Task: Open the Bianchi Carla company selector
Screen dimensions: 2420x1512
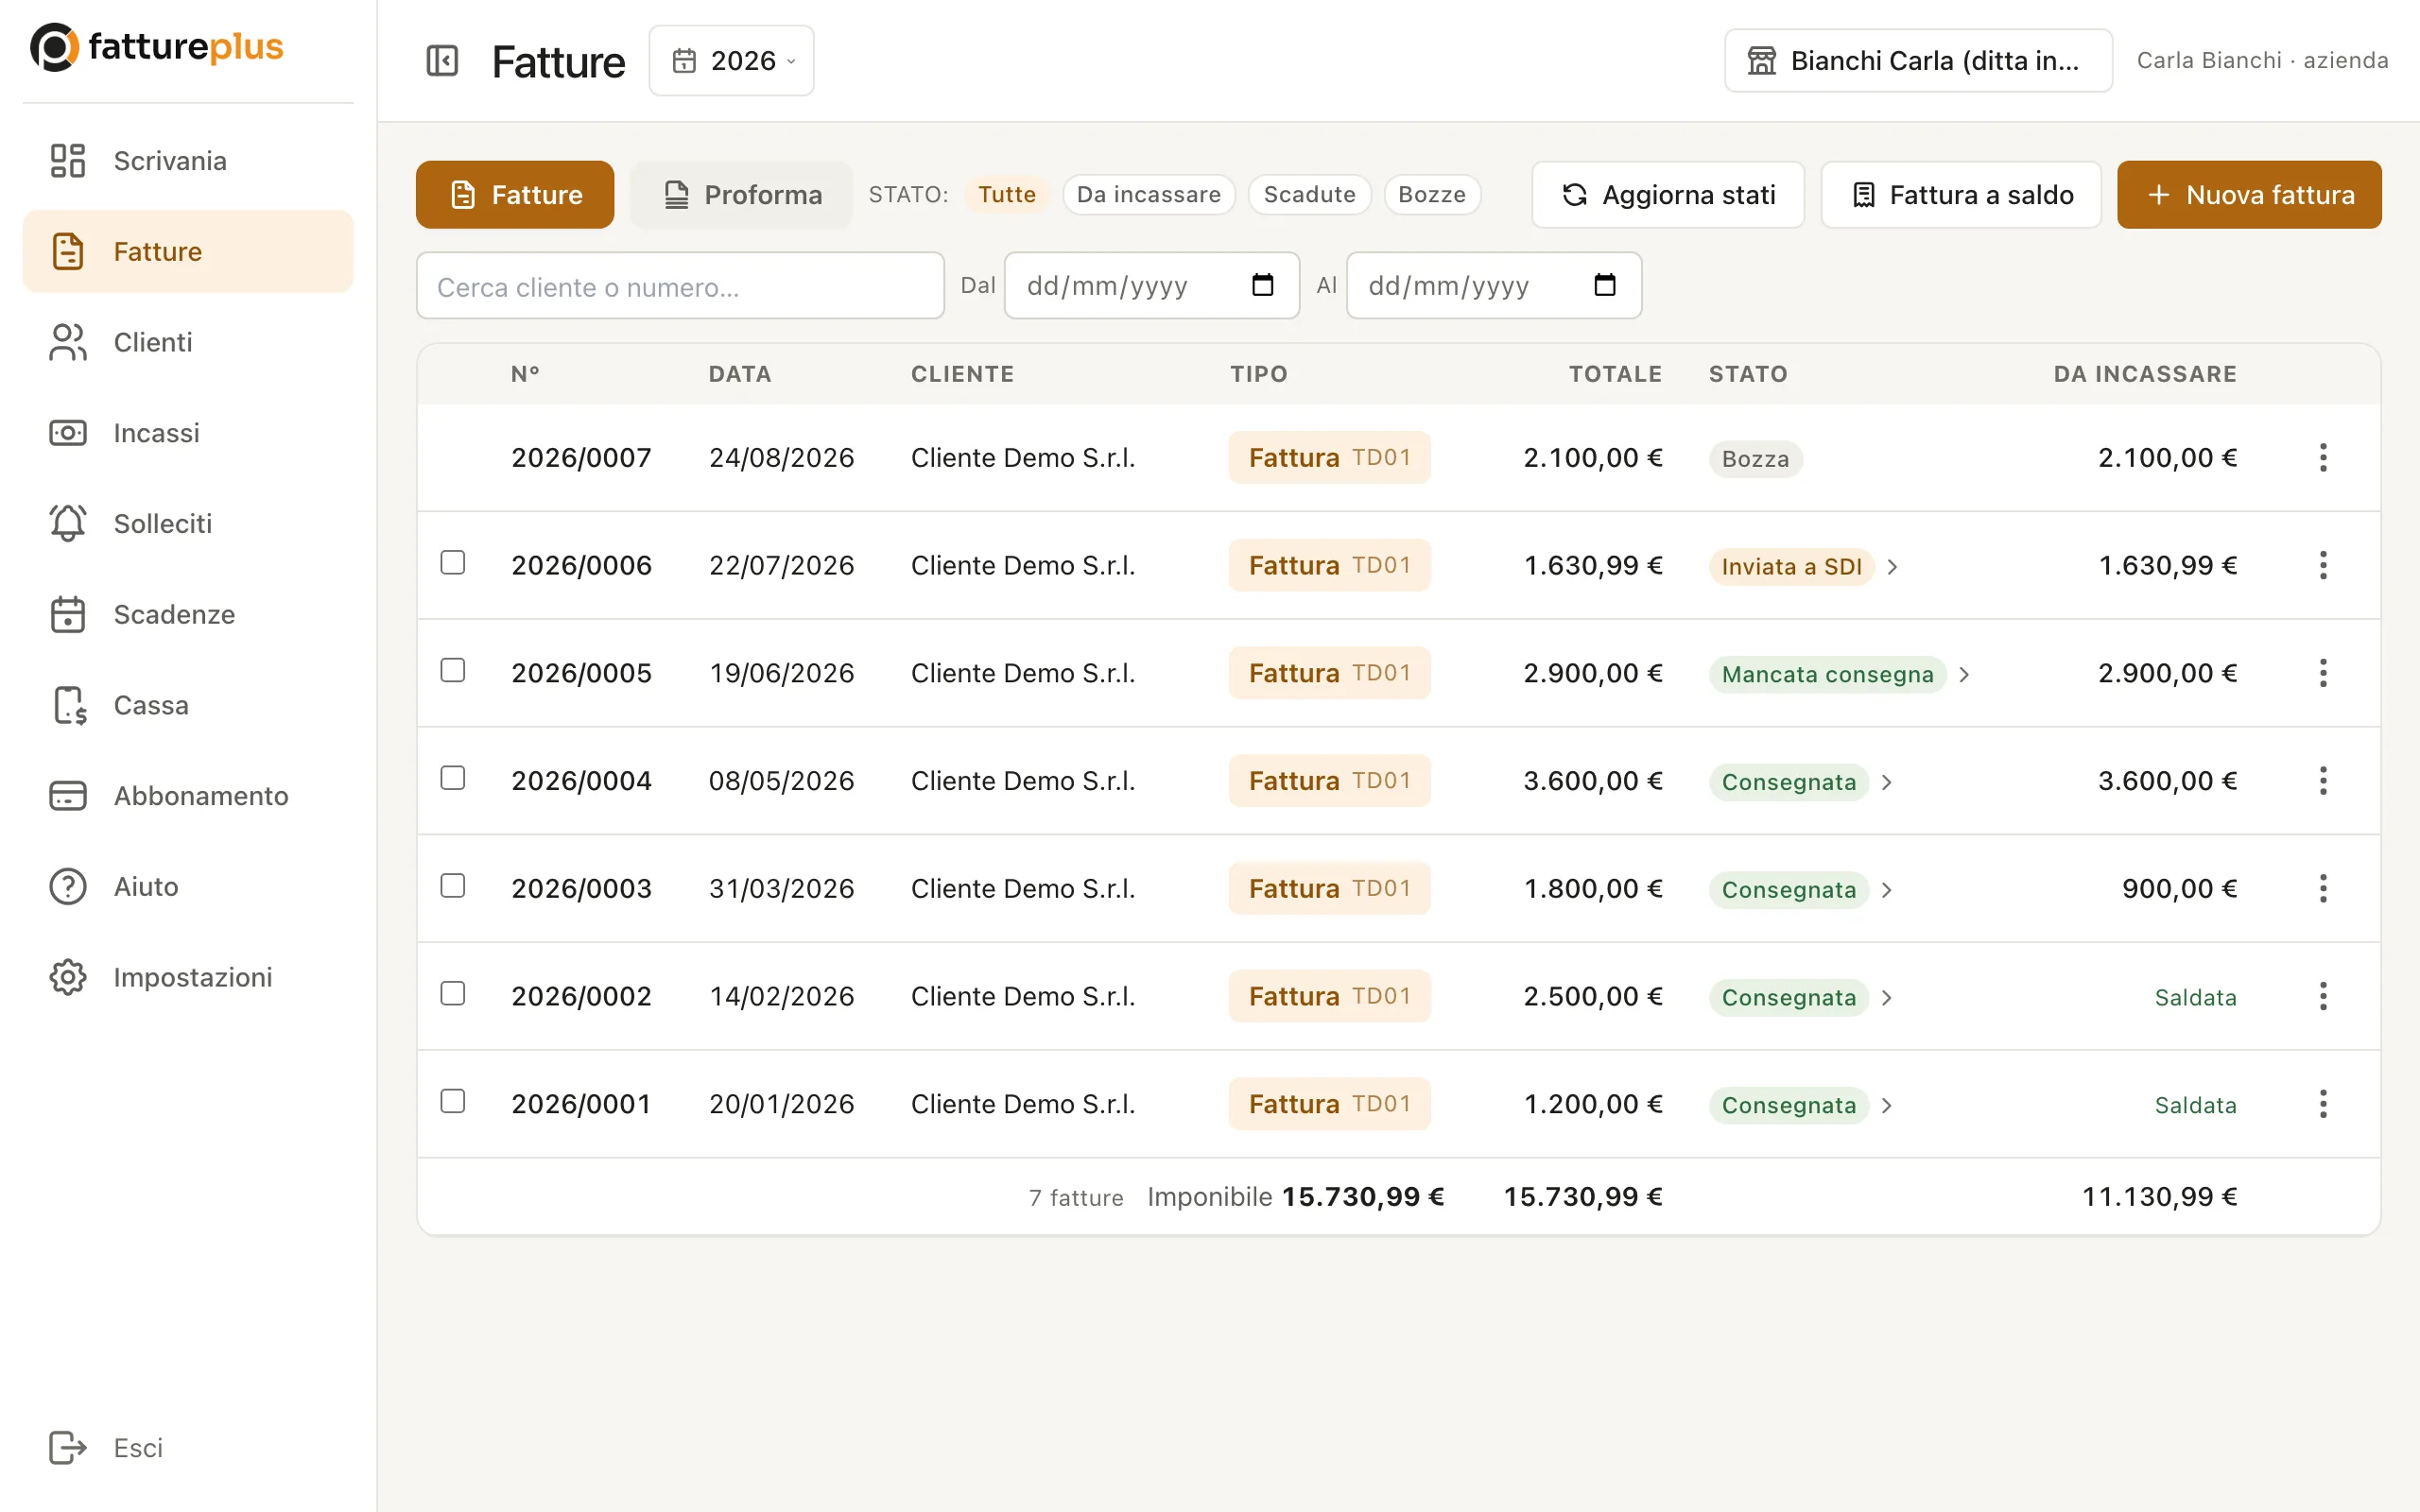Action: 1917,61
